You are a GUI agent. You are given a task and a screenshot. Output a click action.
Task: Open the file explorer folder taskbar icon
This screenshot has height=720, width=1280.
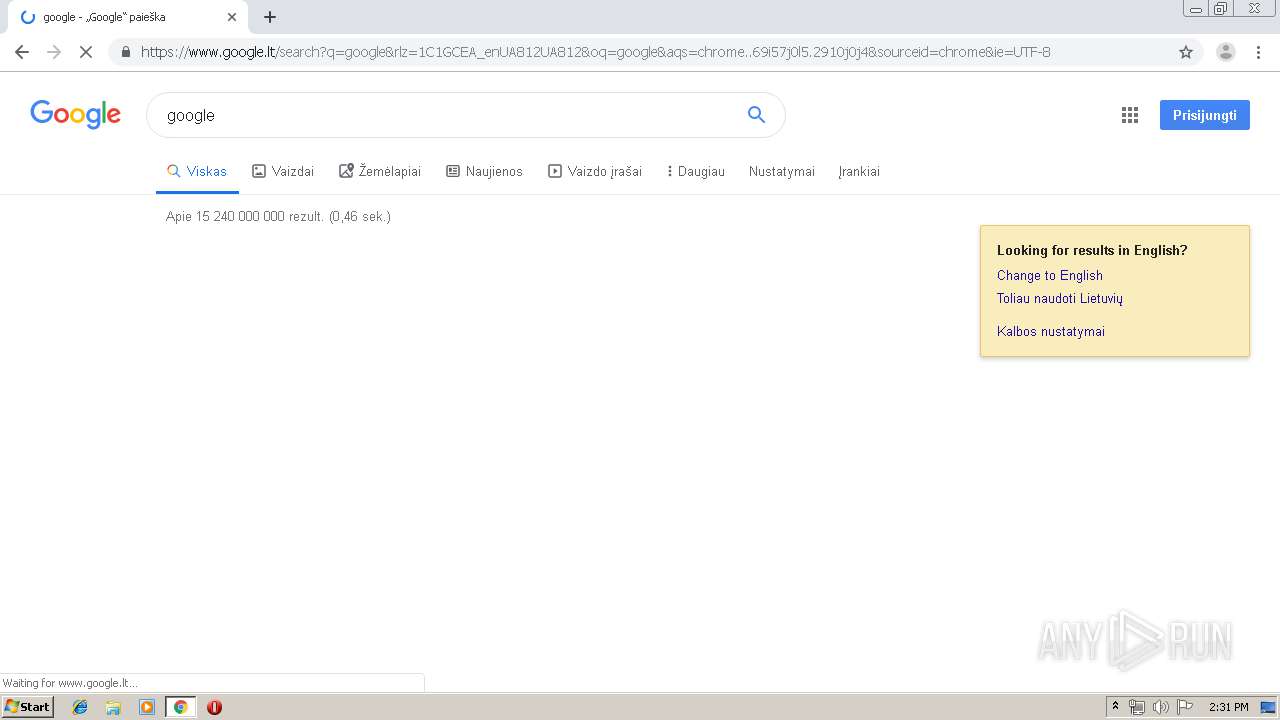tap(113, 707)
